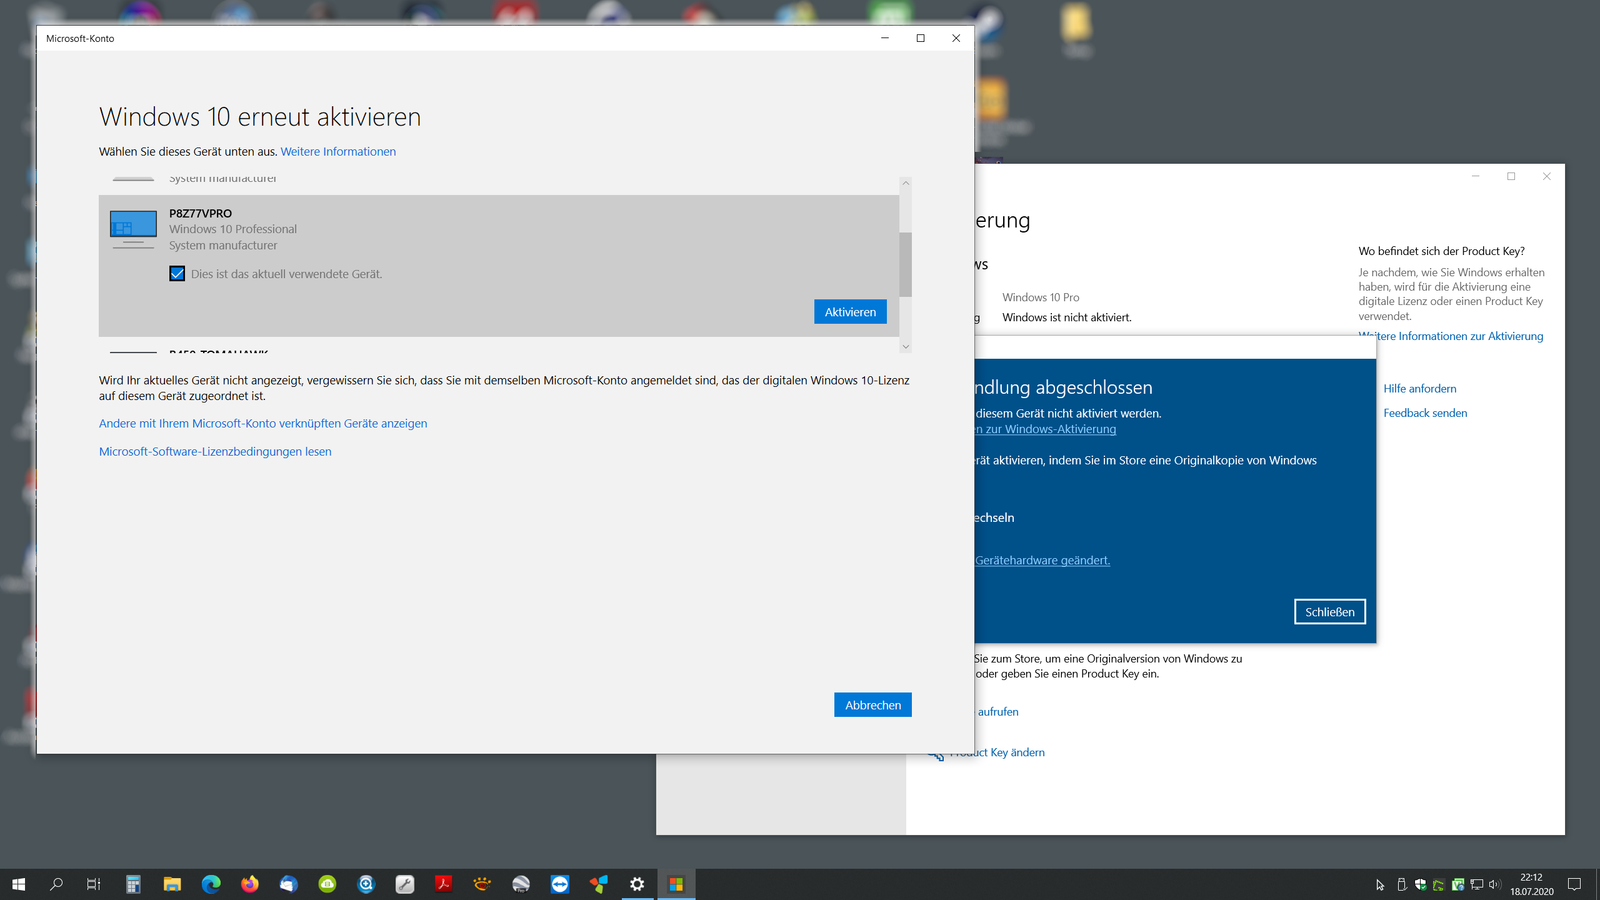
Task: Open the 'Weitere Informationen' link
Action: click(x=338, y=152)
